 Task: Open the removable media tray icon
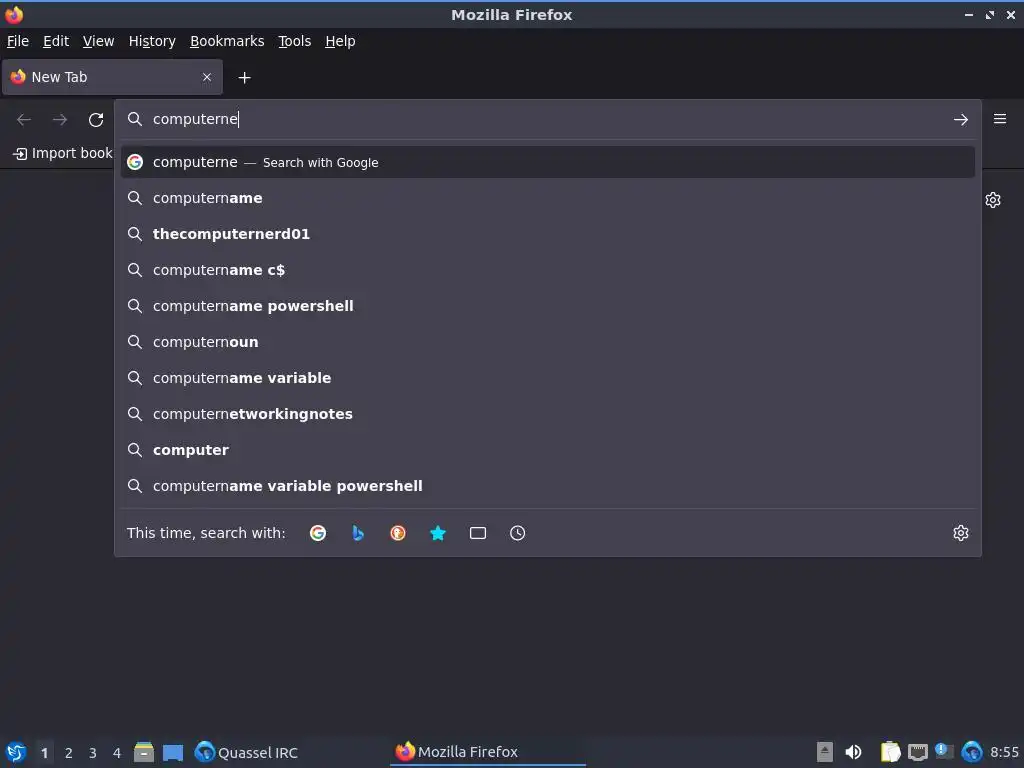click(824, 752)
